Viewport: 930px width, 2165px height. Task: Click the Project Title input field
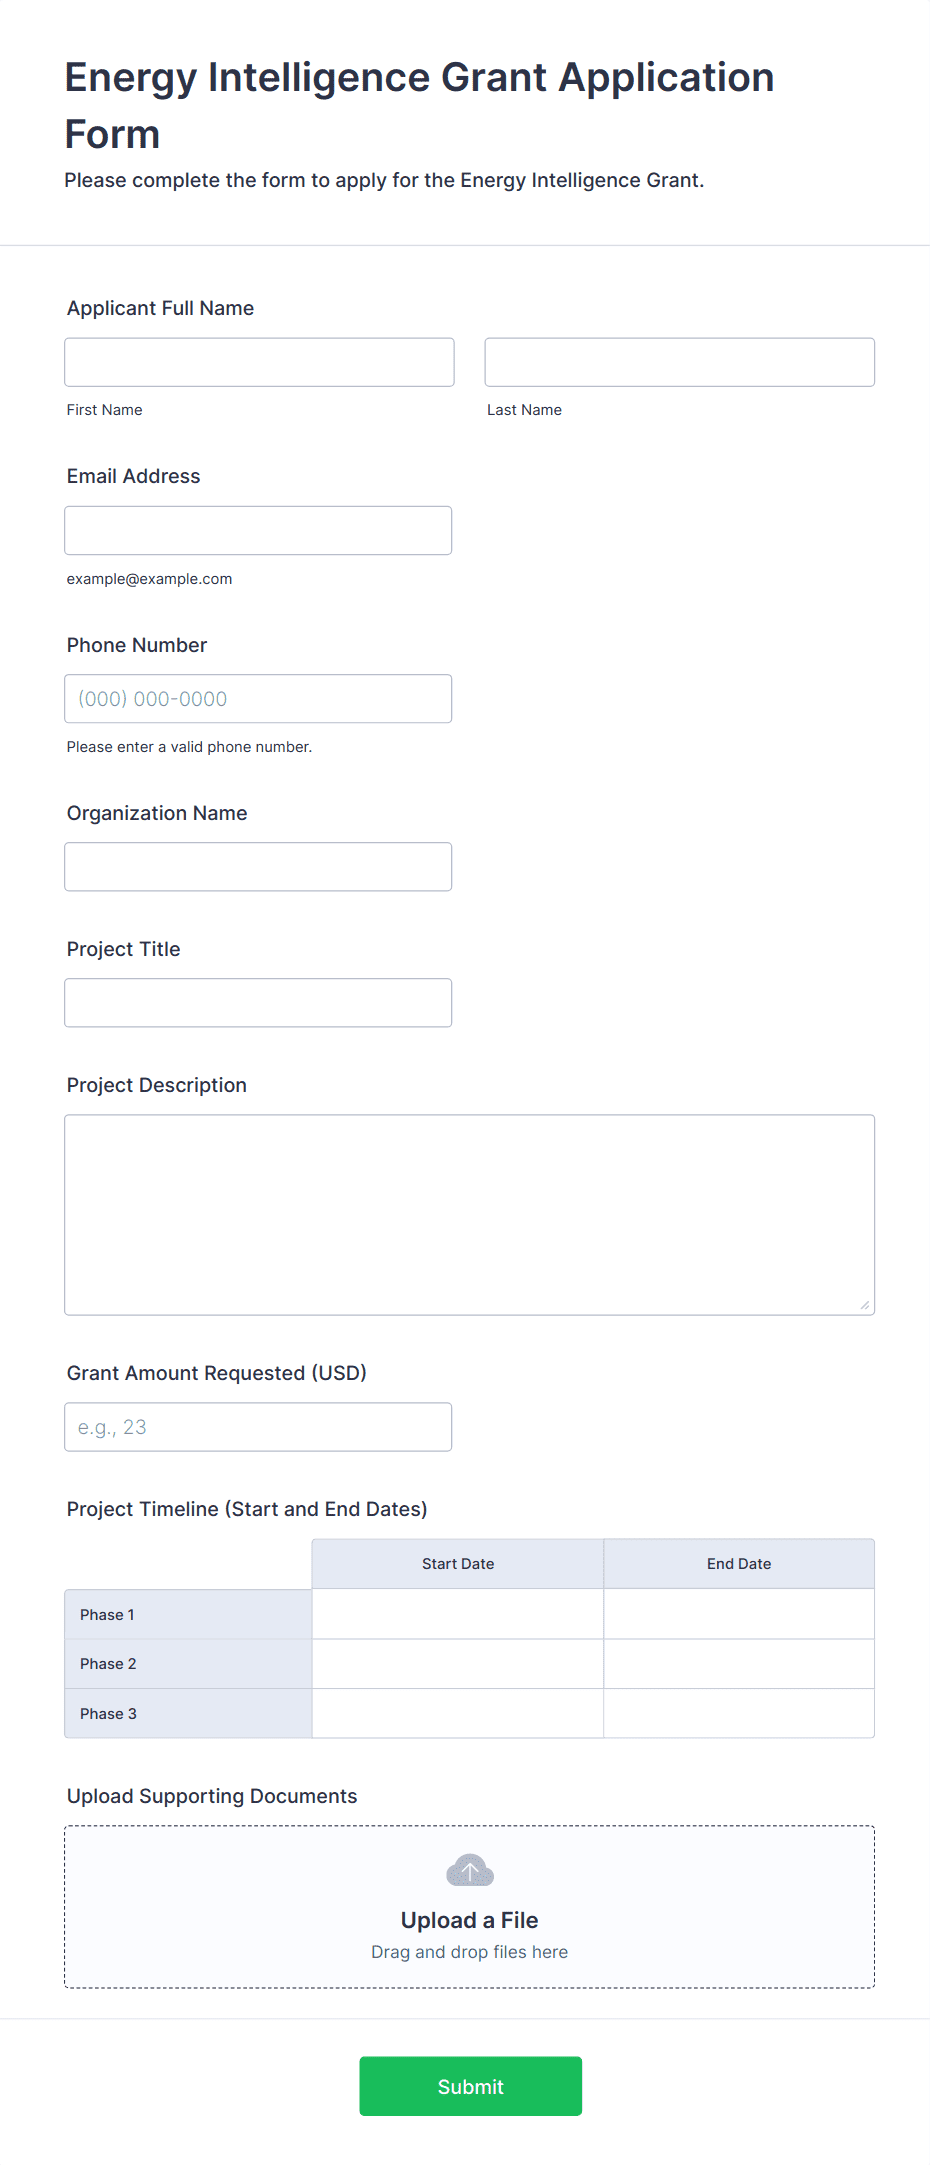point(258,1002)
